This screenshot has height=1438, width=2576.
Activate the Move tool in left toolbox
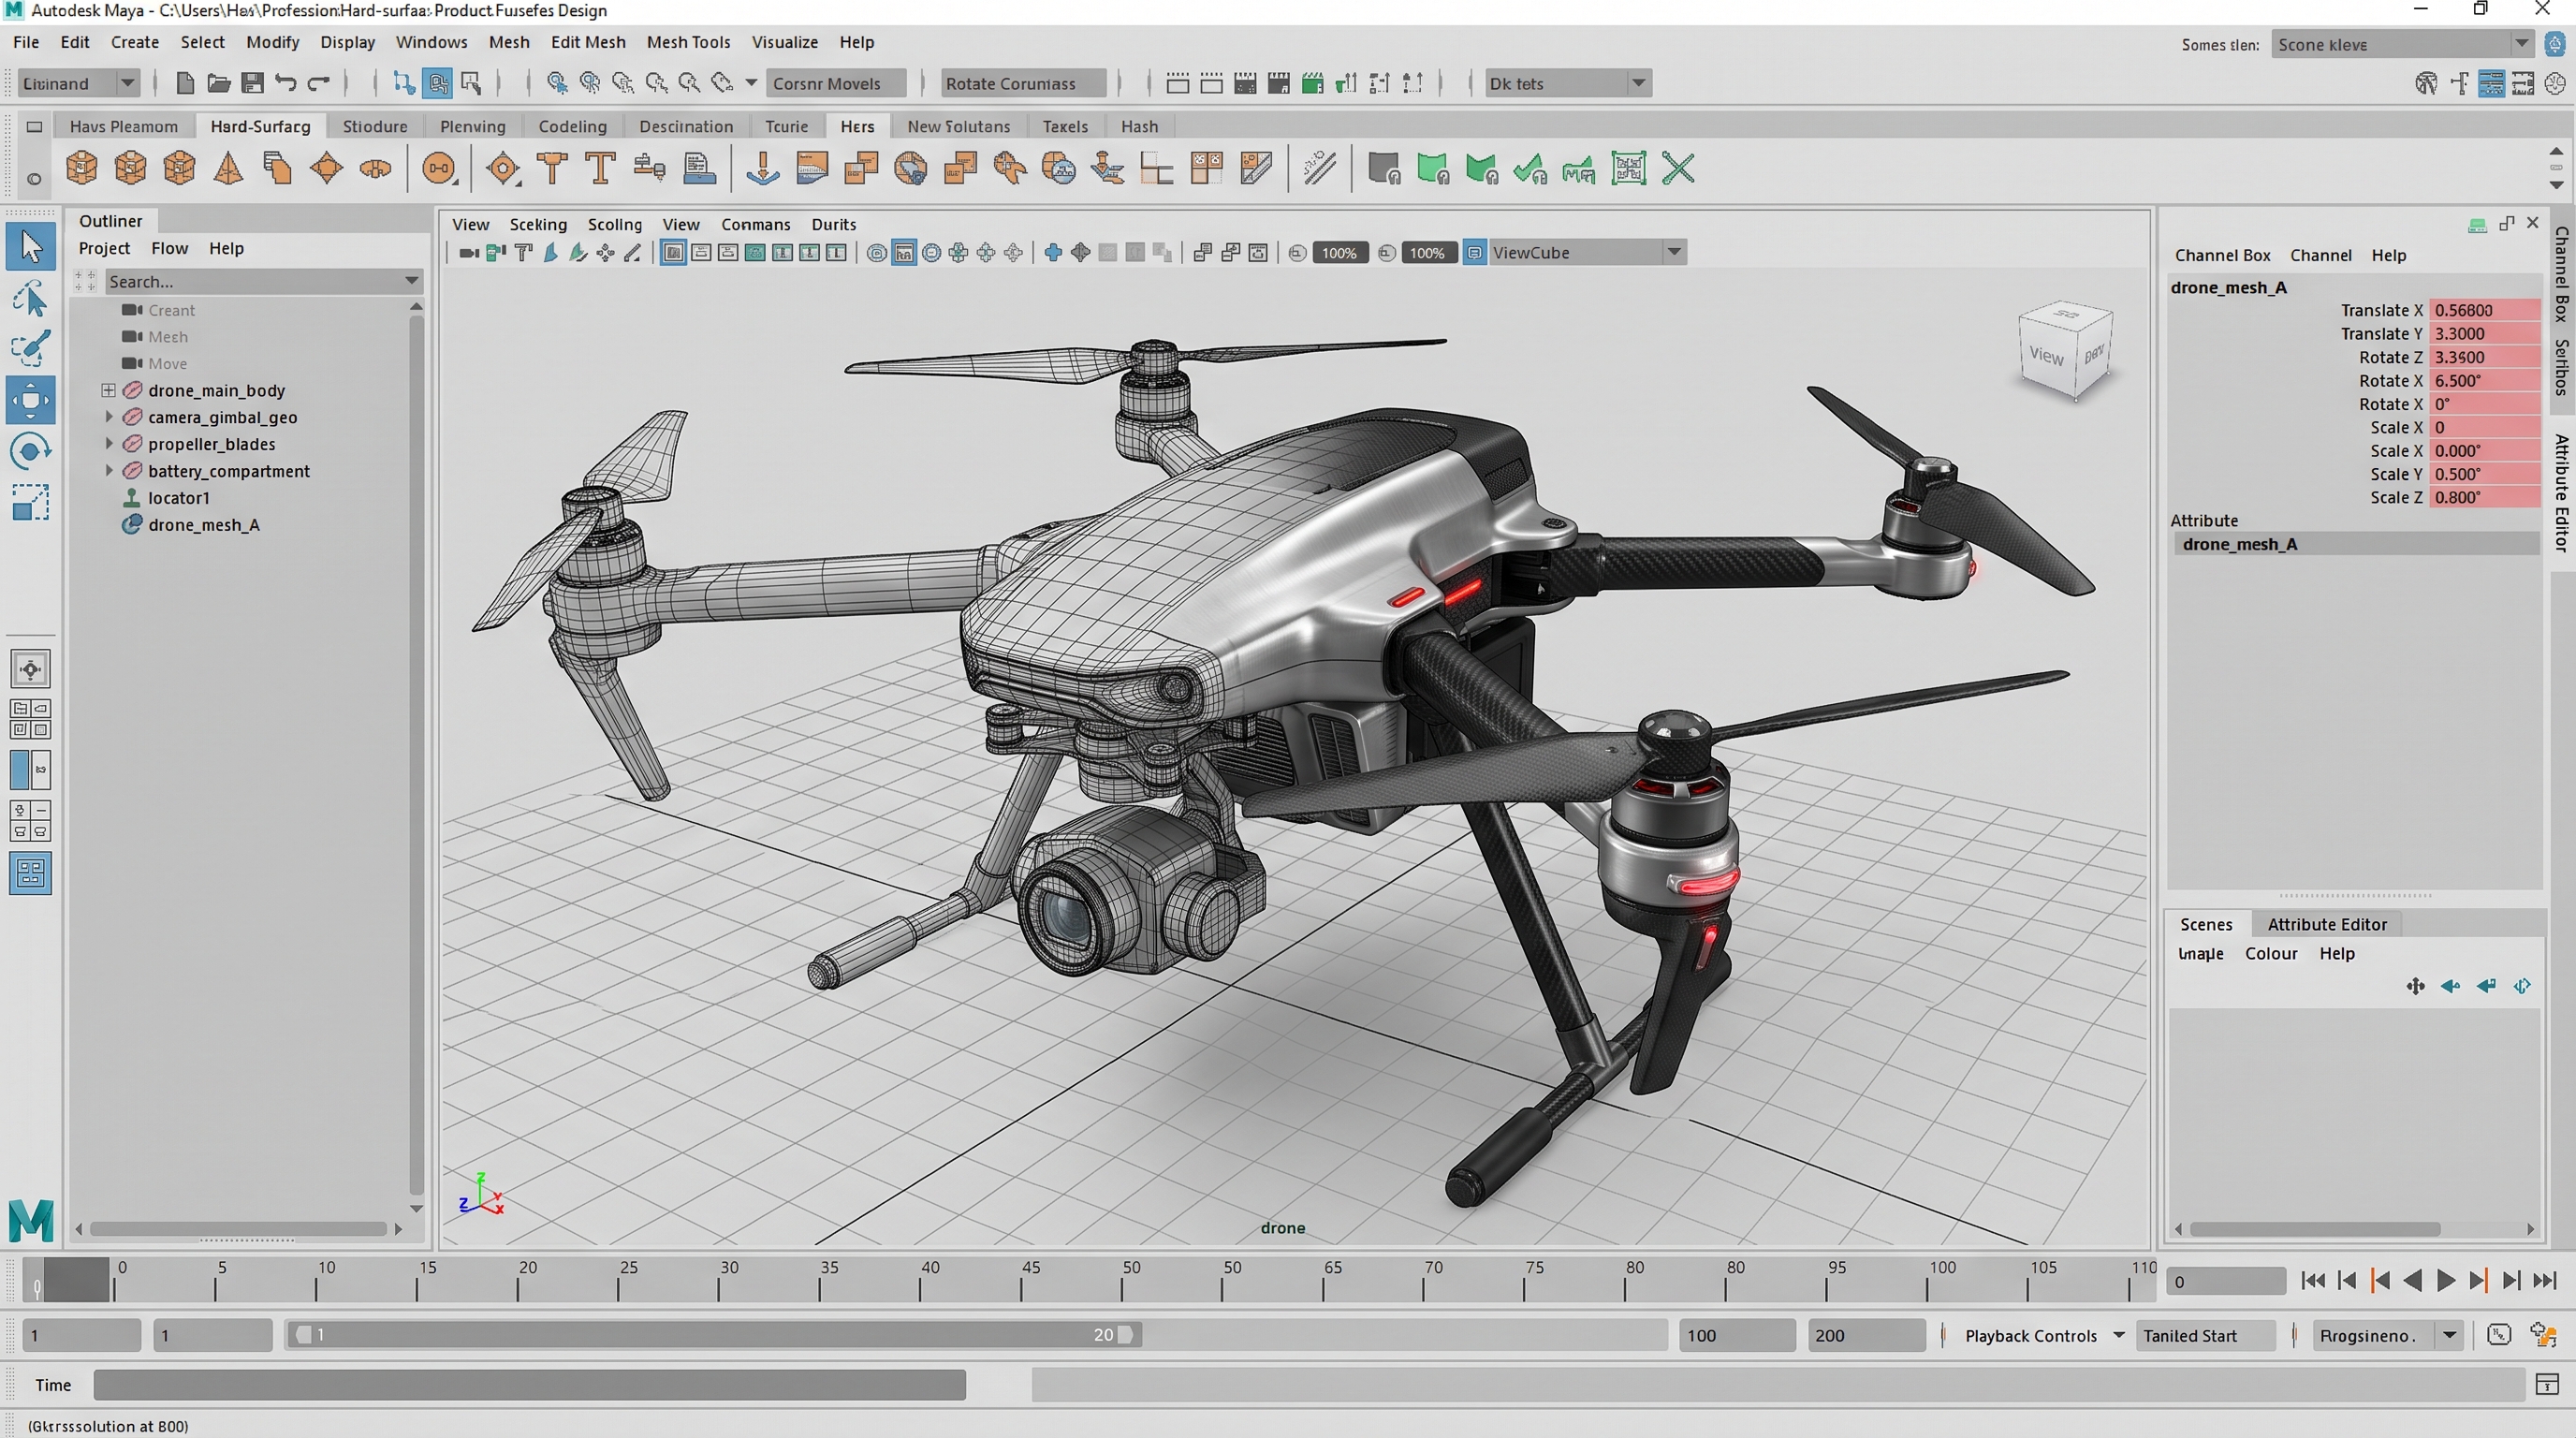[30, 401]
